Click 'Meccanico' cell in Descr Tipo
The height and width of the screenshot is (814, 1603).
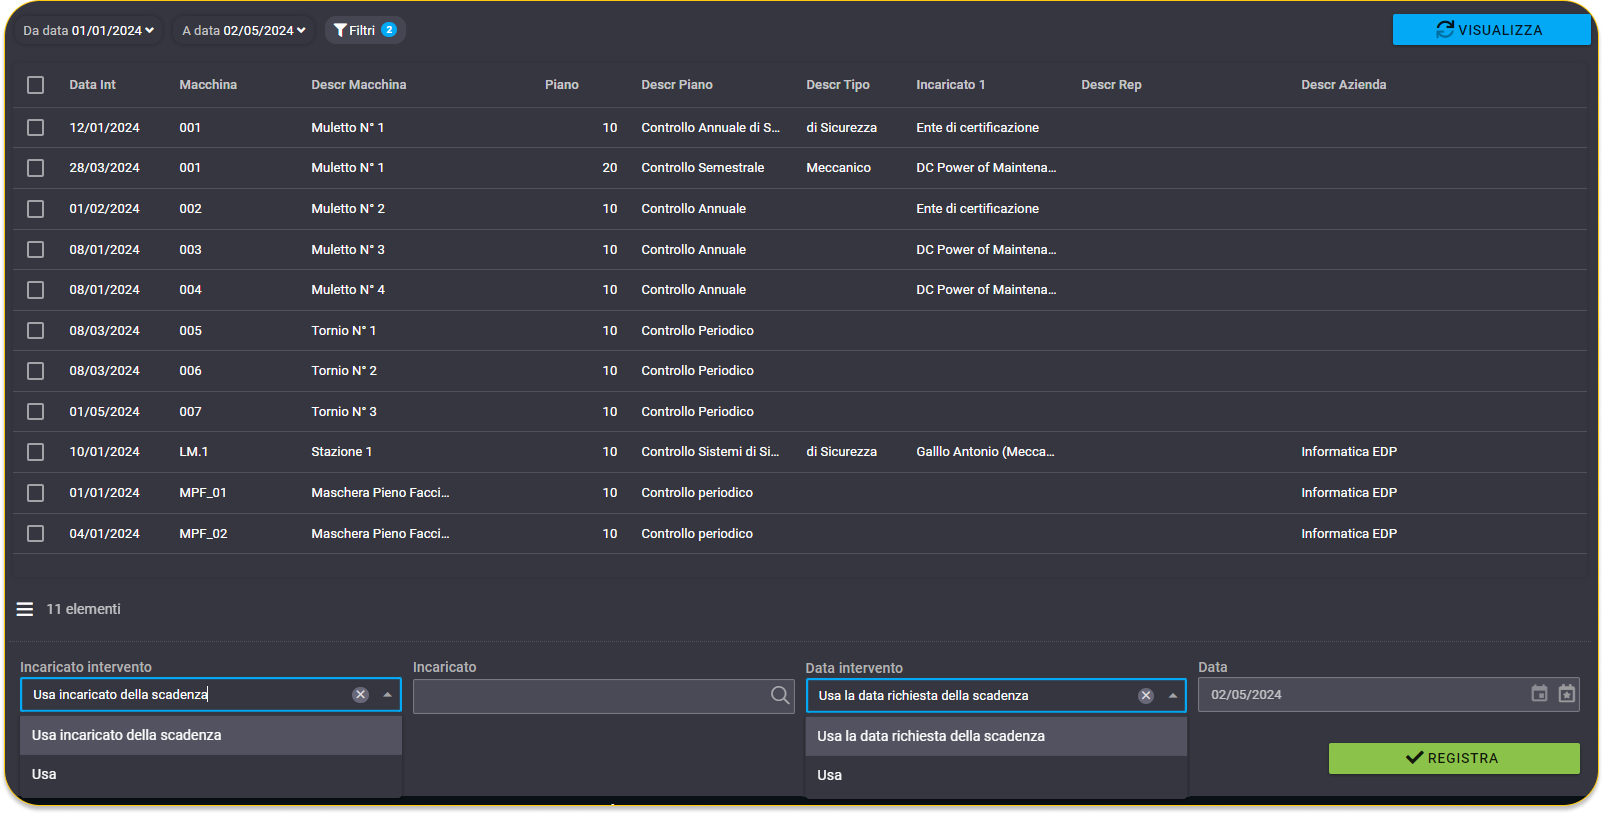coord(839,168)
